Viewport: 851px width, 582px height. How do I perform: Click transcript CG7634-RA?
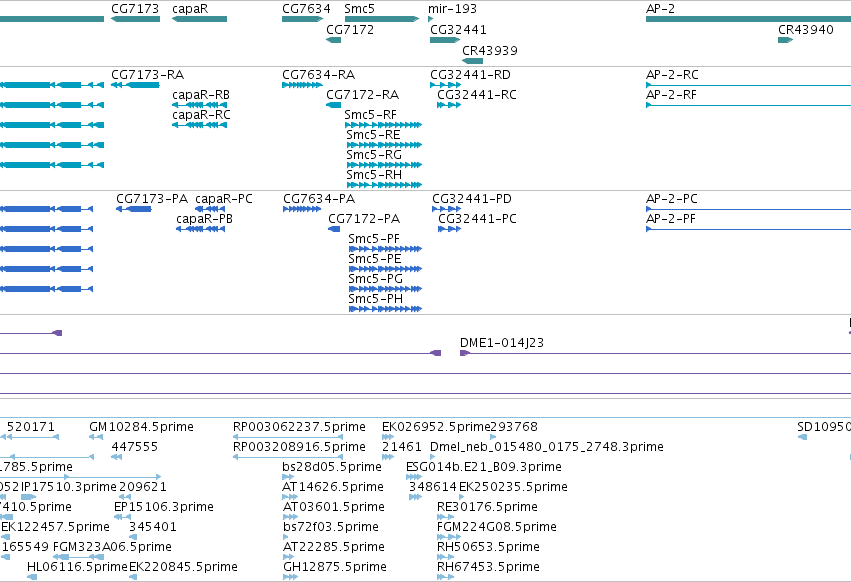click(x=302, y=85)
